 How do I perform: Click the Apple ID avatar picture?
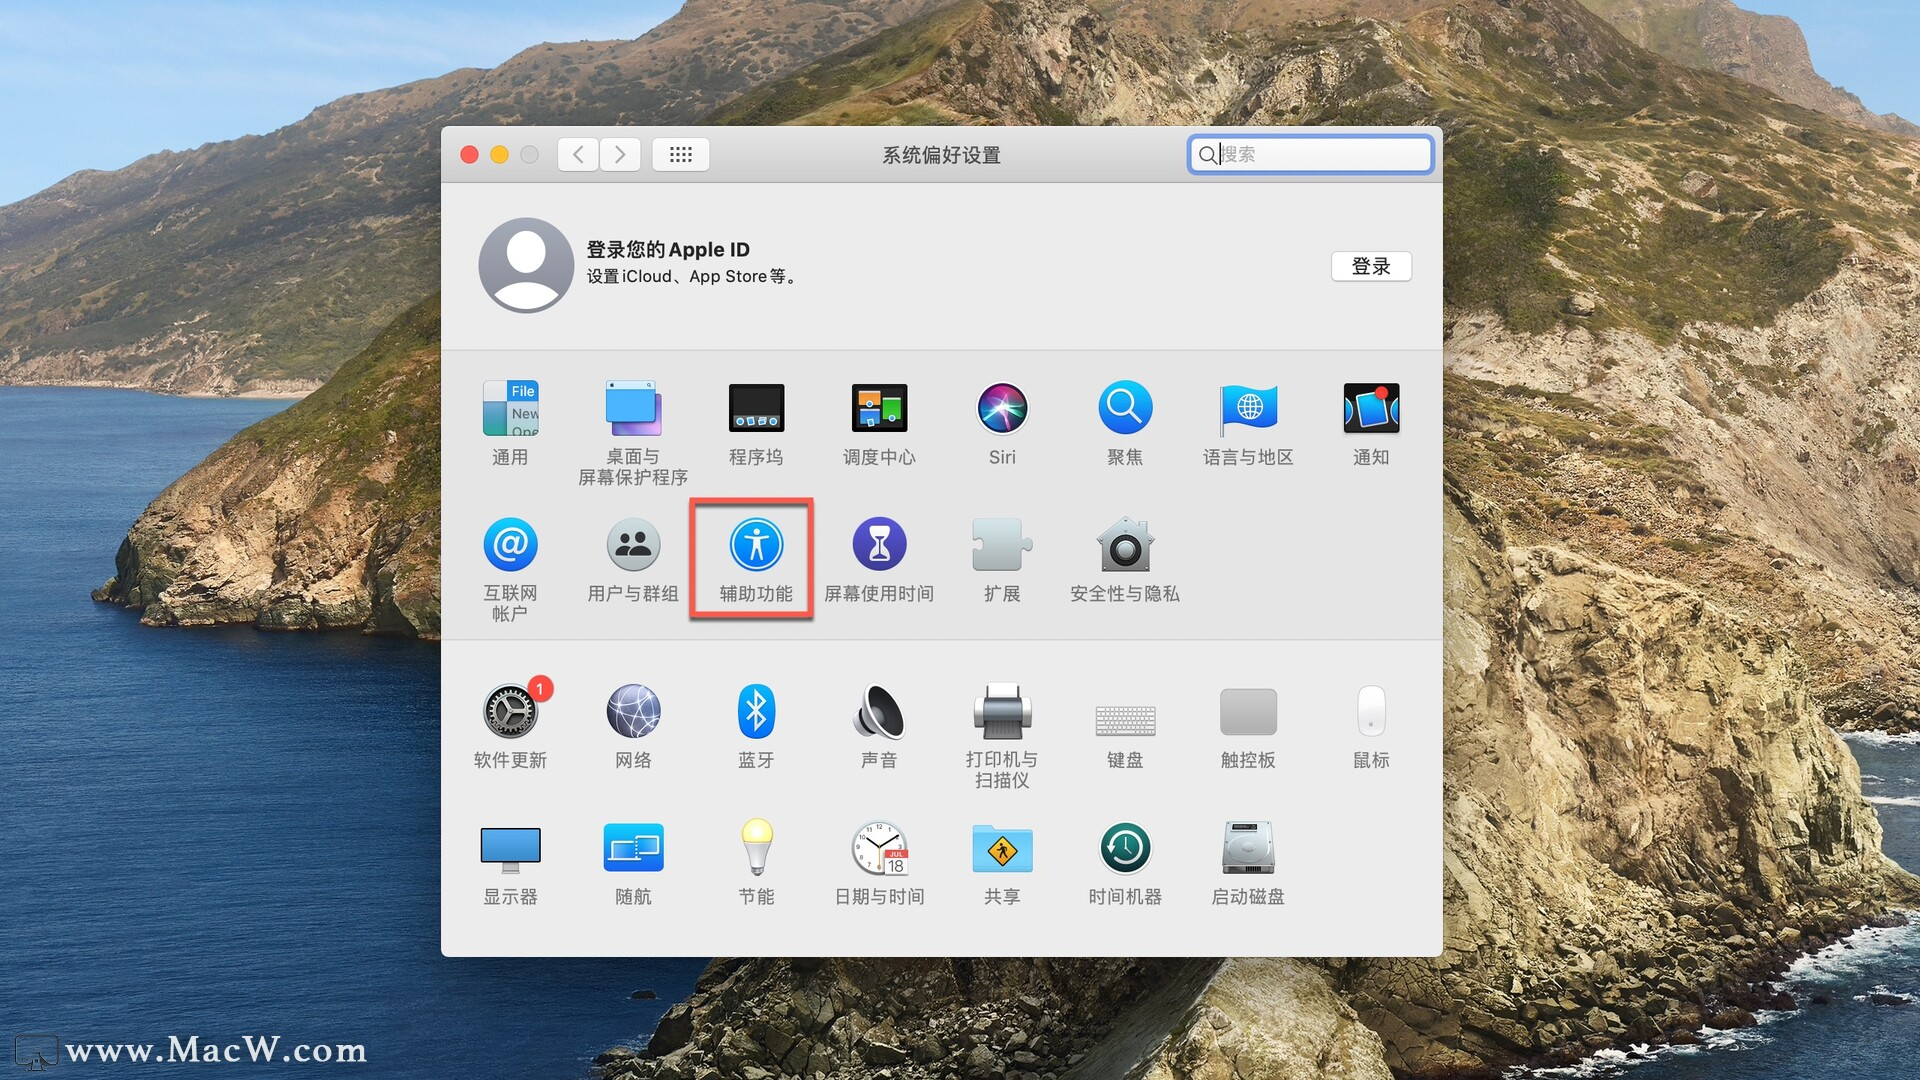tap(526, 265)
